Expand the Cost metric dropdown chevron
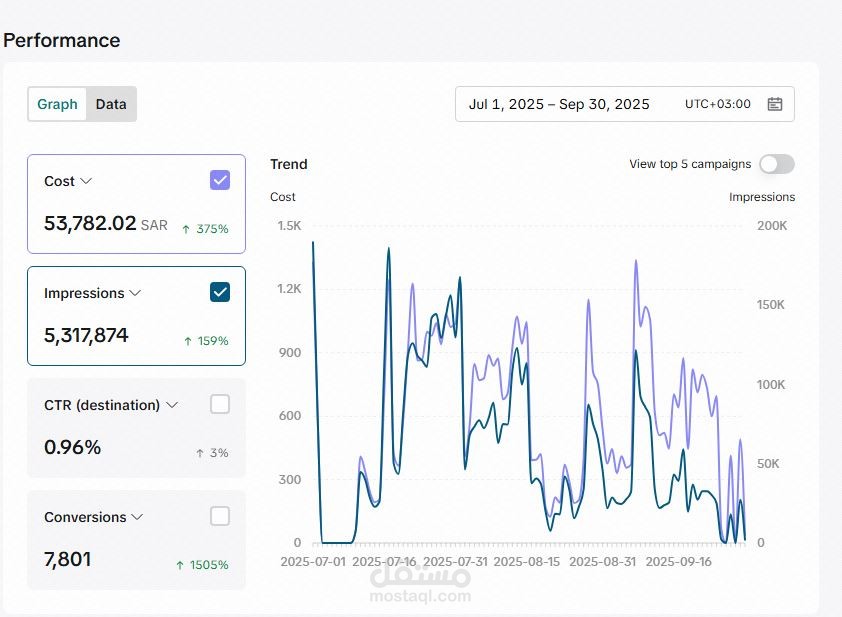The height and width of the screenshot is (617, 842). [86, 181]
